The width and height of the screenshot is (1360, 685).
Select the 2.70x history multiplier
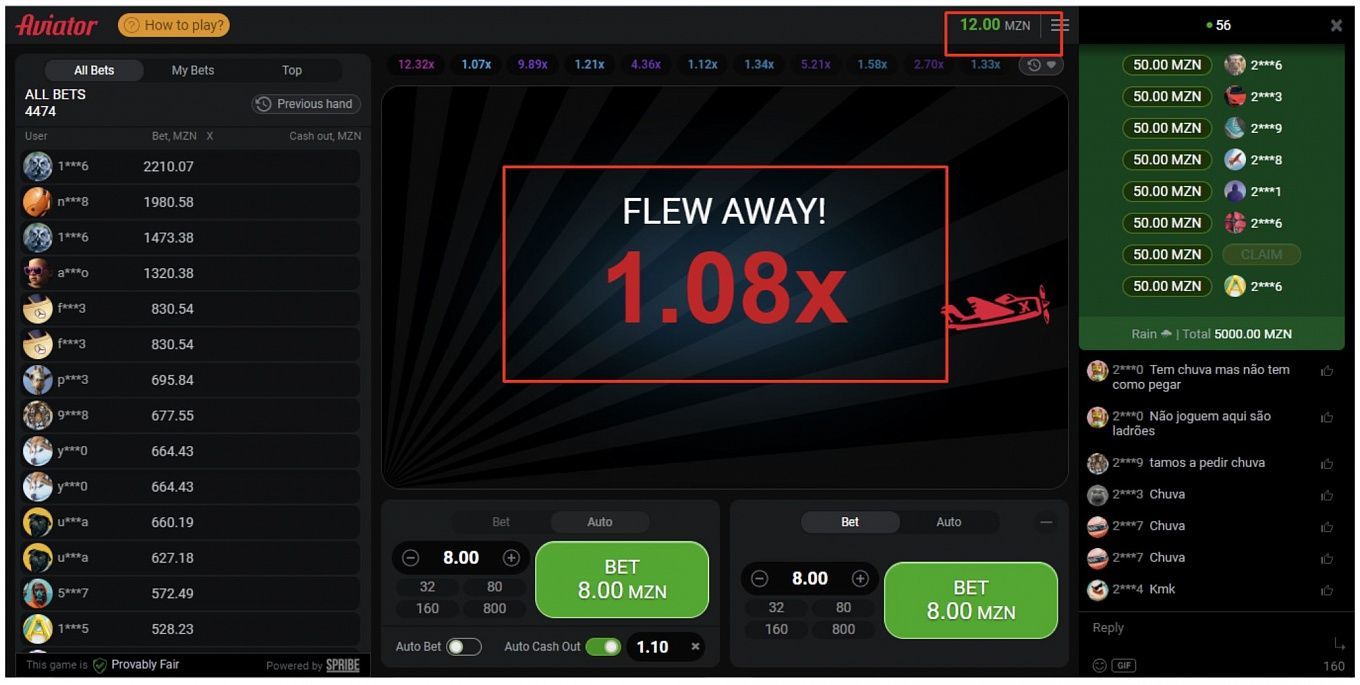coord(928,64)
